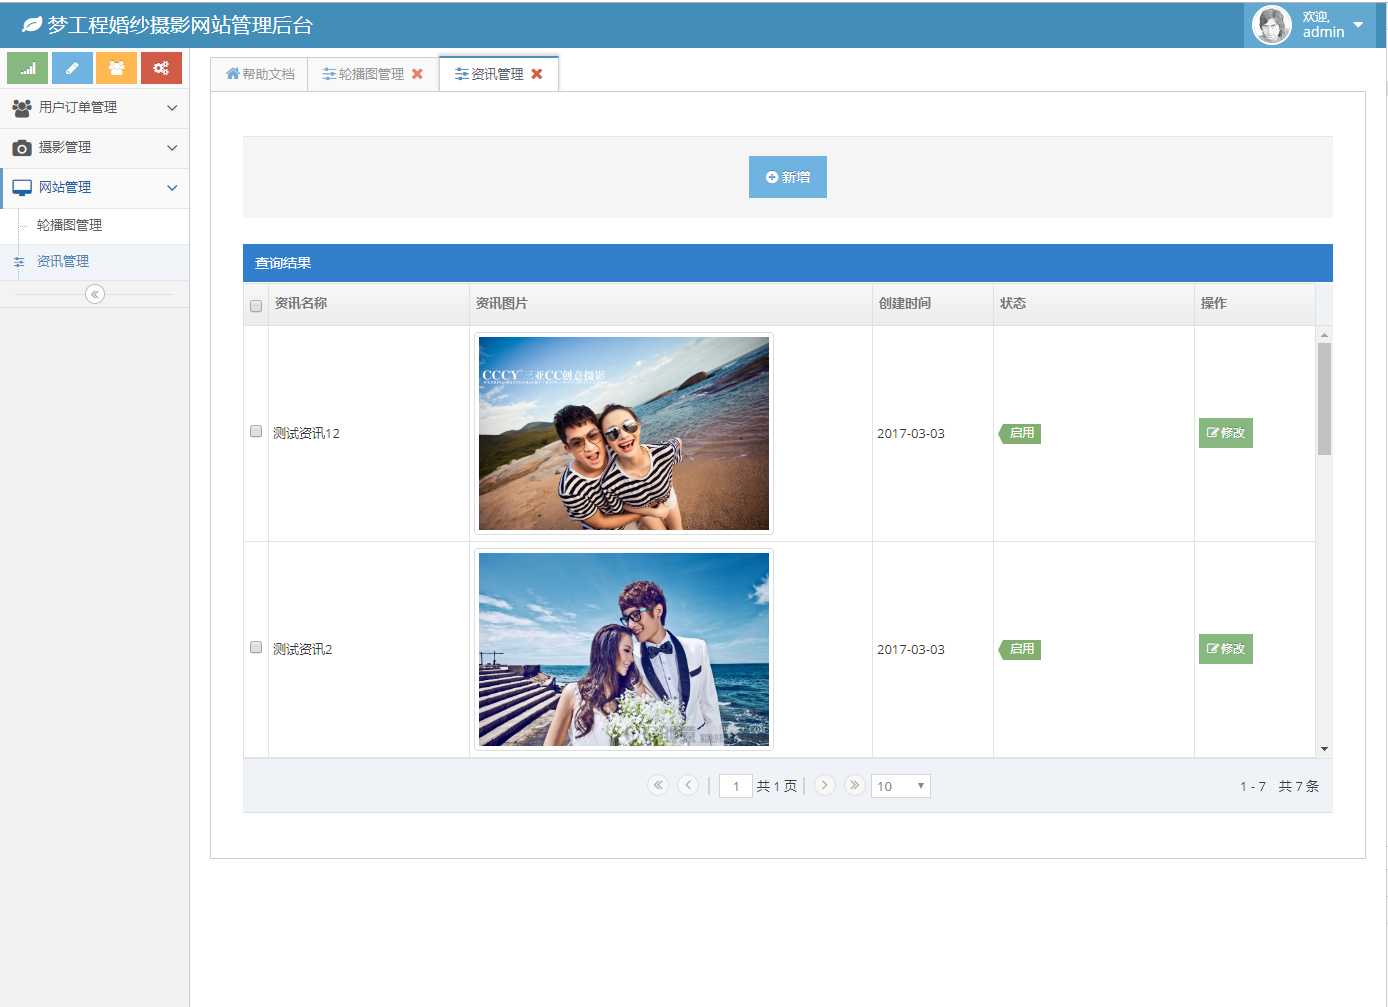
Task: Open 轮播图管理 in the sidebar
Action: [69, 226]
